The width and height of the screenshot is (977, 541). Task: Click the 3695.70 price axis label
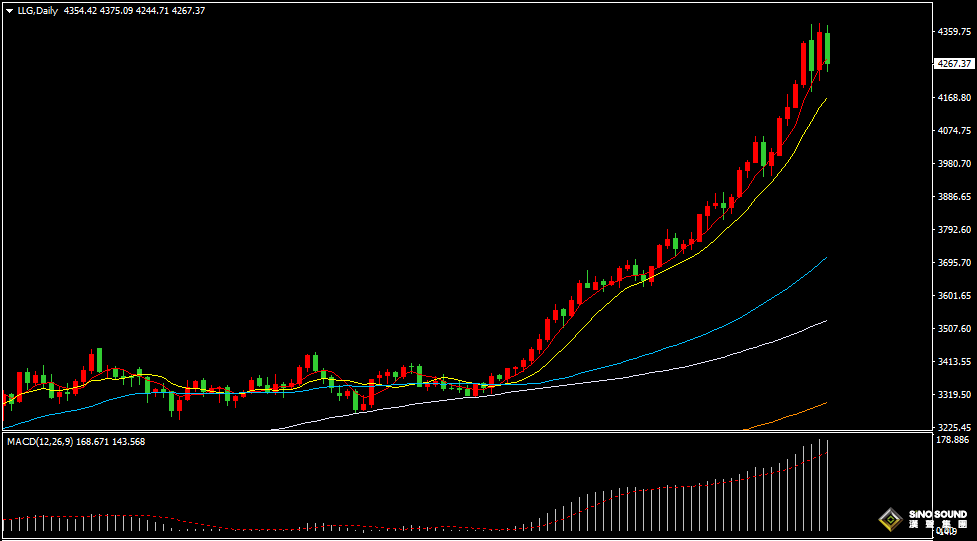[953, 263]
